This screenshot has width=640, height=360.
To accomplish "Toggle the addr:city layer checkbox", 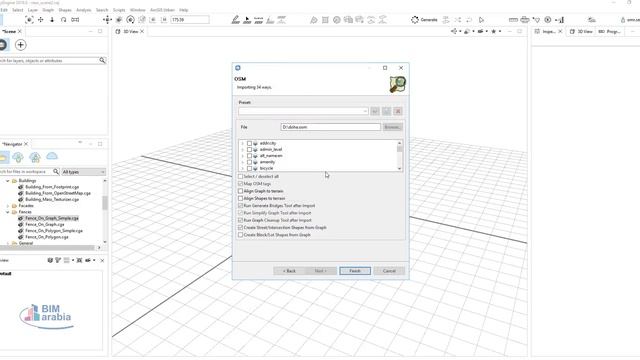I will [249, 143].
